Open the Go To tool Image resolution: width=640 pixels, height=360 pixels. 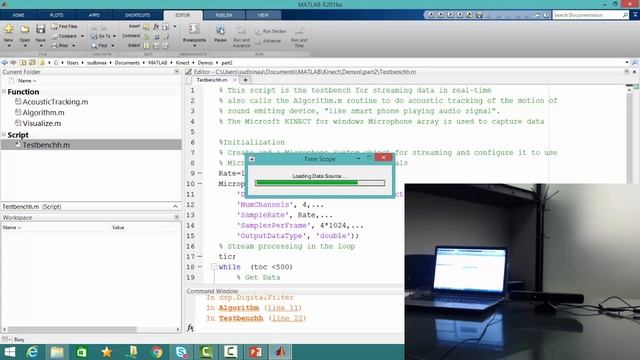pos(101,36)
